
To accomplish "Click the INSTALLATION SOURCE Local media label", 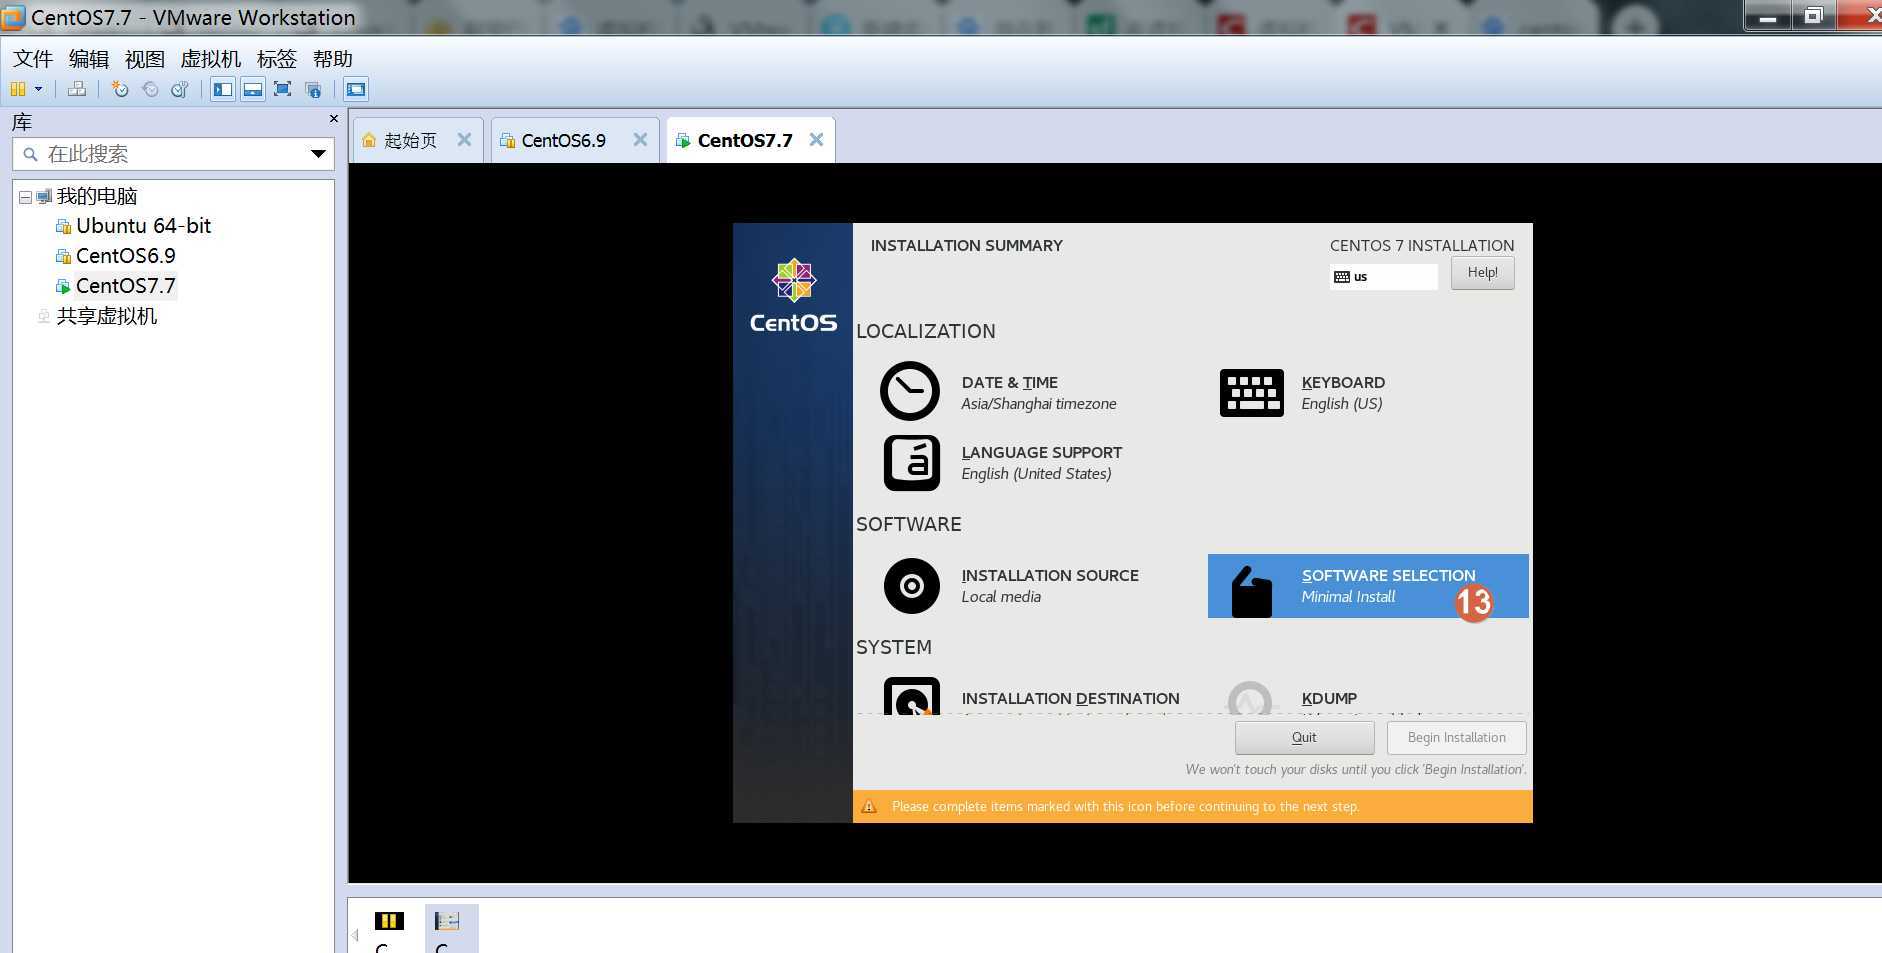I will click(x=1050, y=586).
